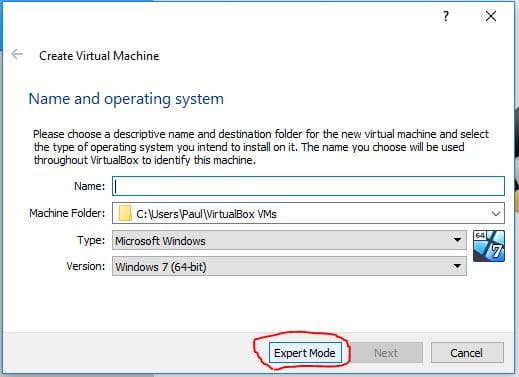Focus the Name text field

[308, 186]
